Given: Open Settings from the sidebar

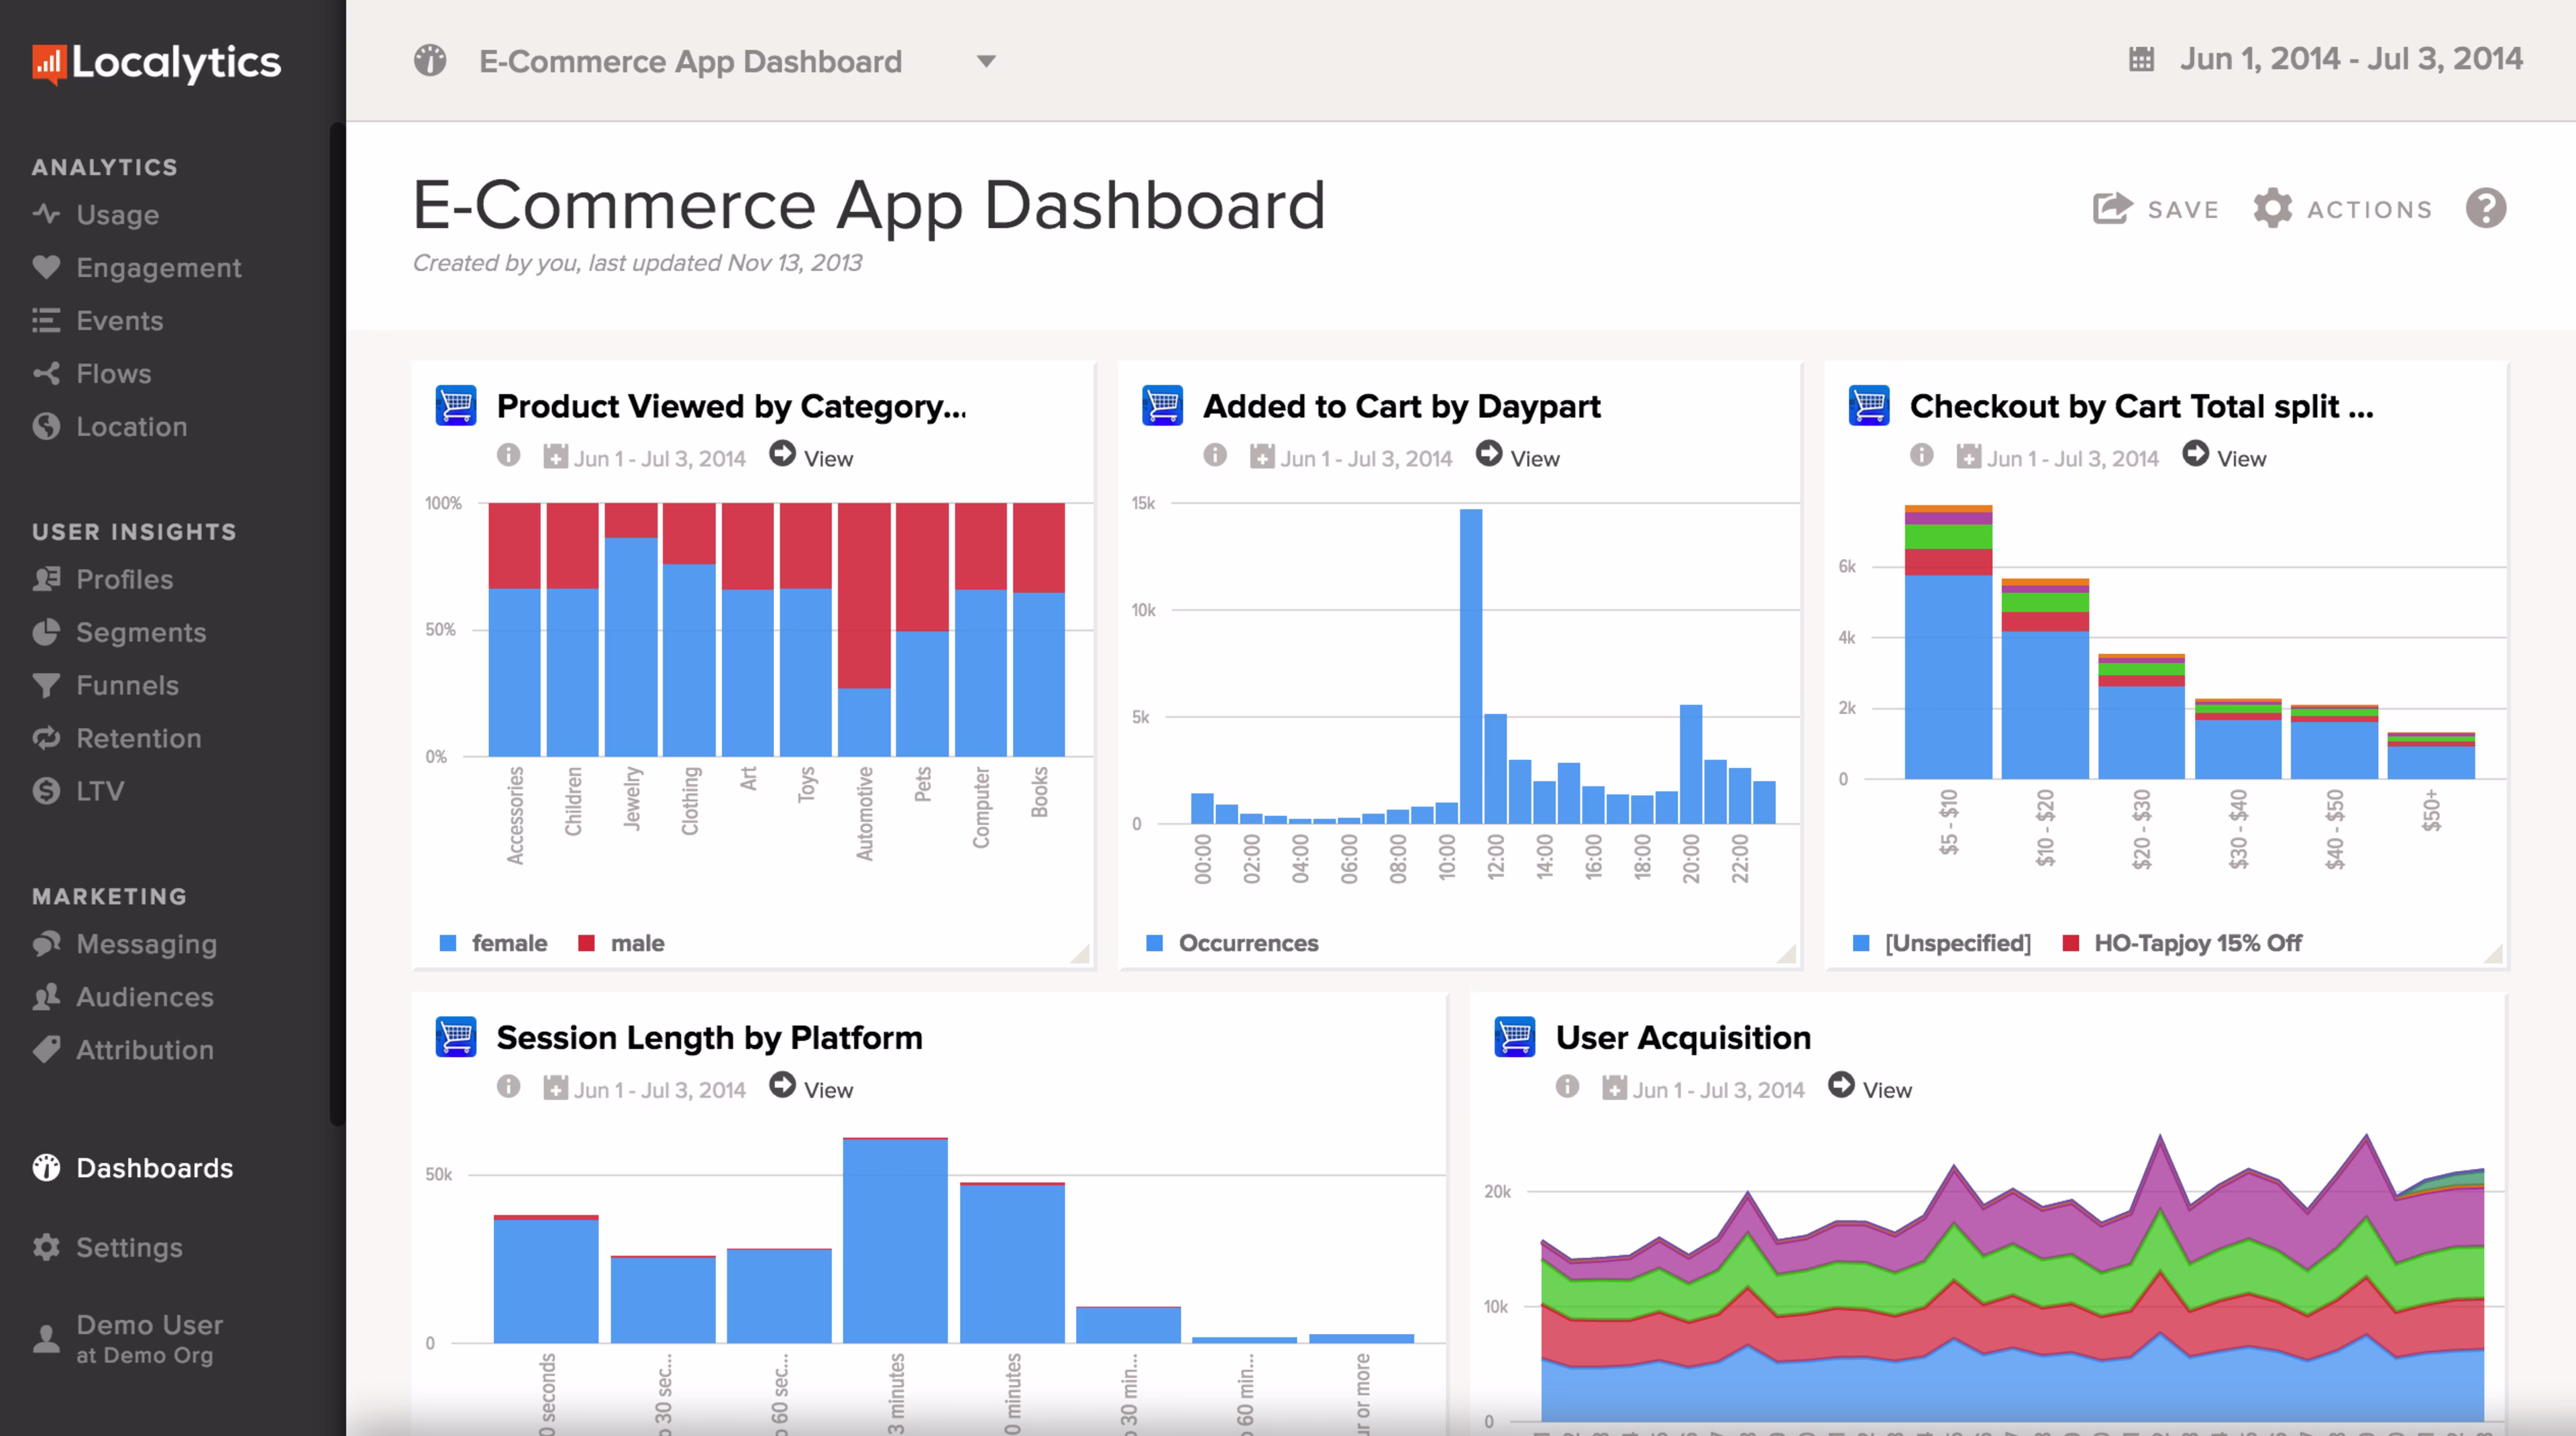Looking at the screenshot, I should [129, 1247].
